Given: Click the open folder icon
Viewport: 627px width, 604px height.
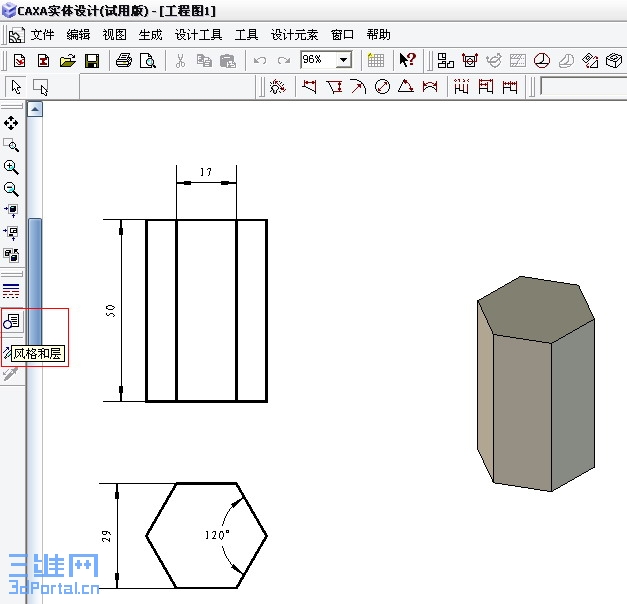Looking at the screenshot, I should (x=68, y=61).
